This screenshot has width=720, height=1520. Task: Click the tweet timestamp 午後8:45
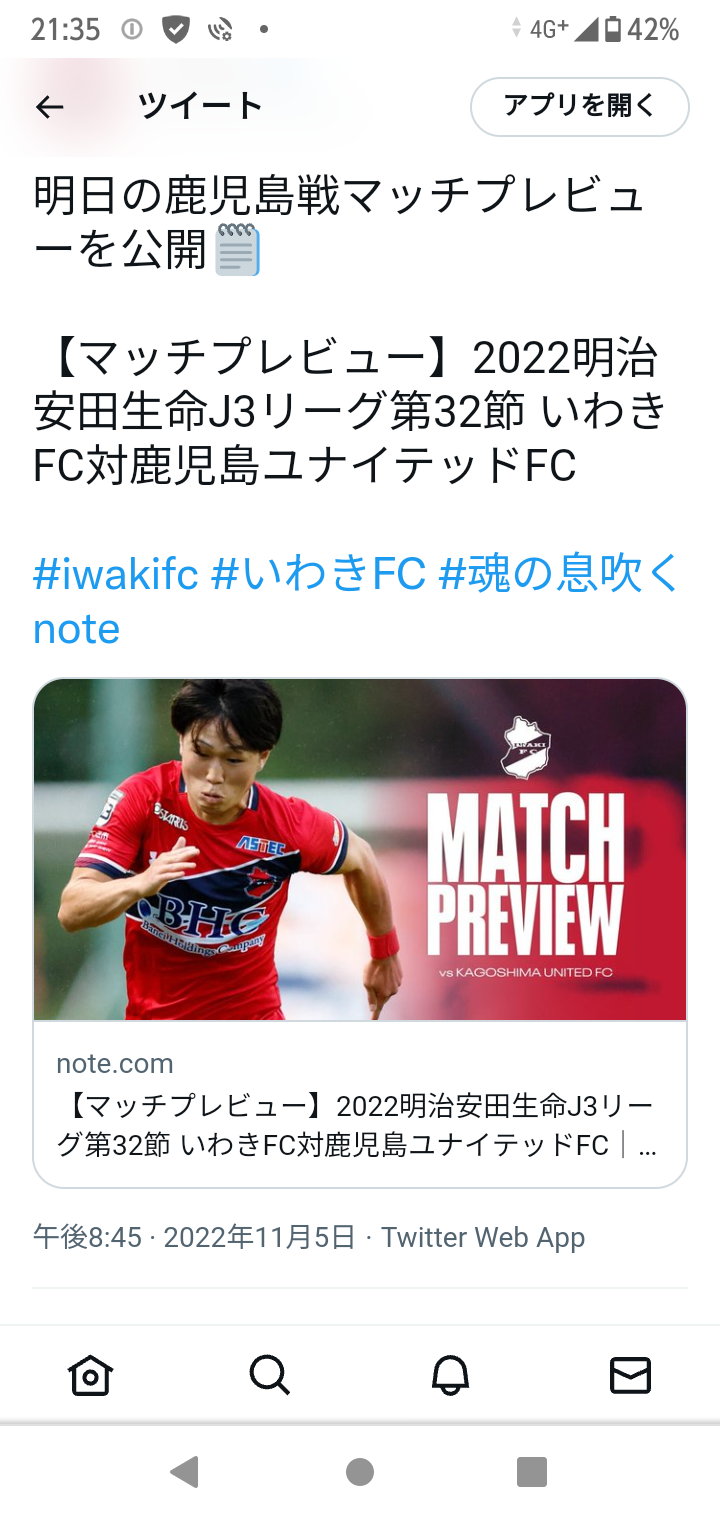(87, 1238)
